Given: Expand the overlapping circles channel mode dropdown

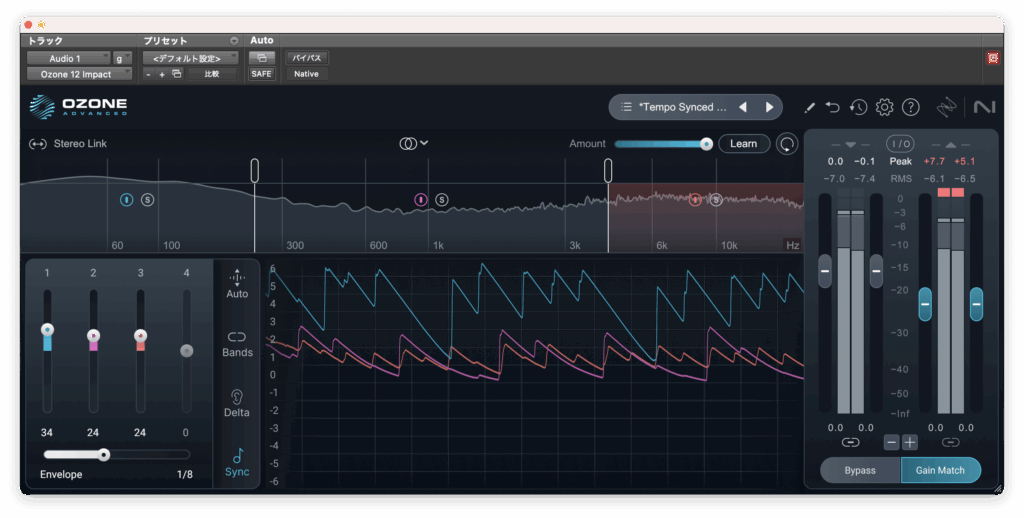Looking at the screenshot, I should tap(413, 144).
